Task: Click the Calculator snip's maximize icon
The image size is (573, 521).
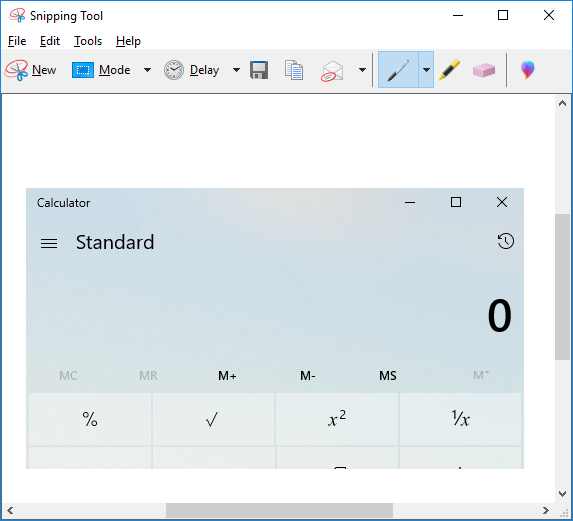Action: pos(456,202)
